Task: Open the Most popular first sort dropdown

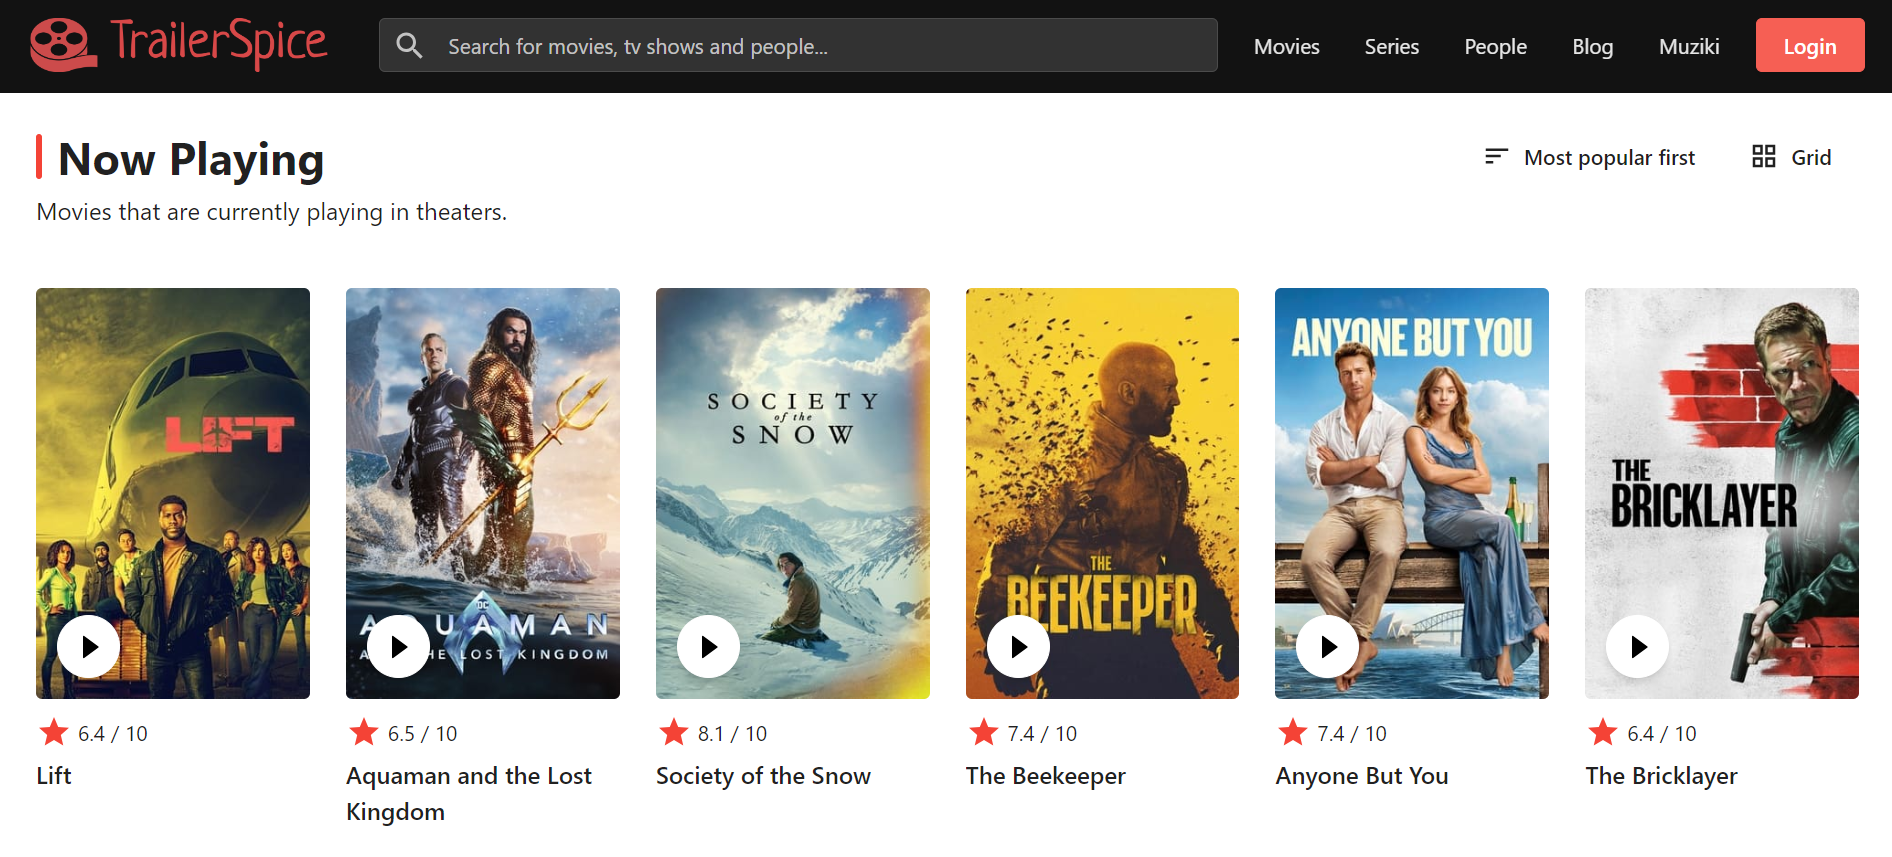Action: (1590, 157)
